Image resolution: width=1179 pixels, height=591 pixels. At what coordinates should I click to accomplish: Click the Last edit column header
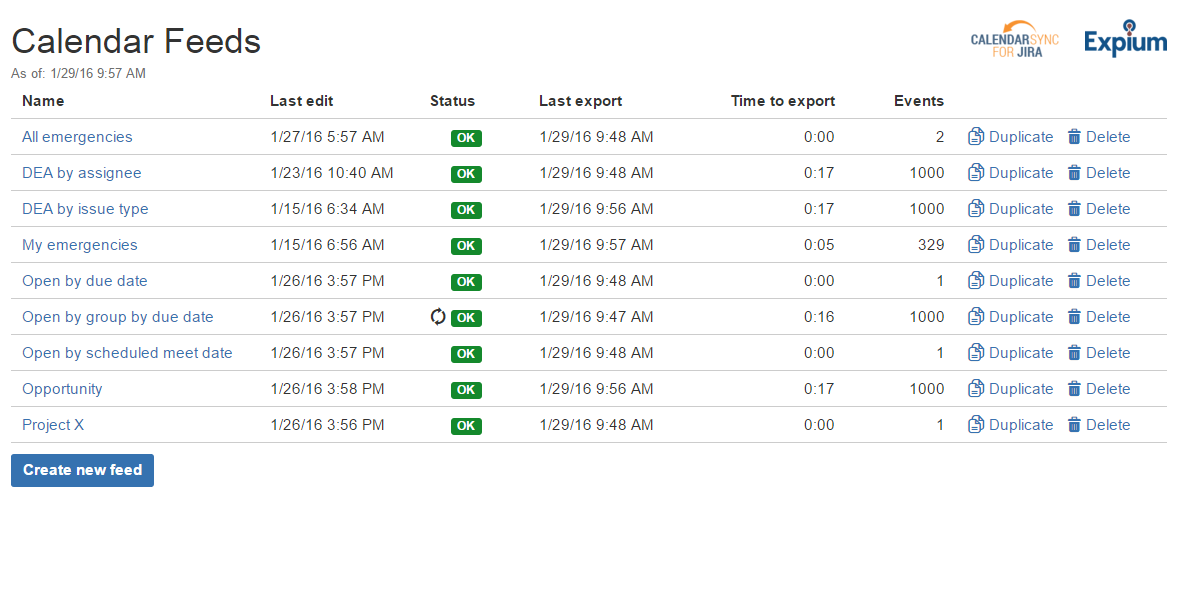coord(302,101)
